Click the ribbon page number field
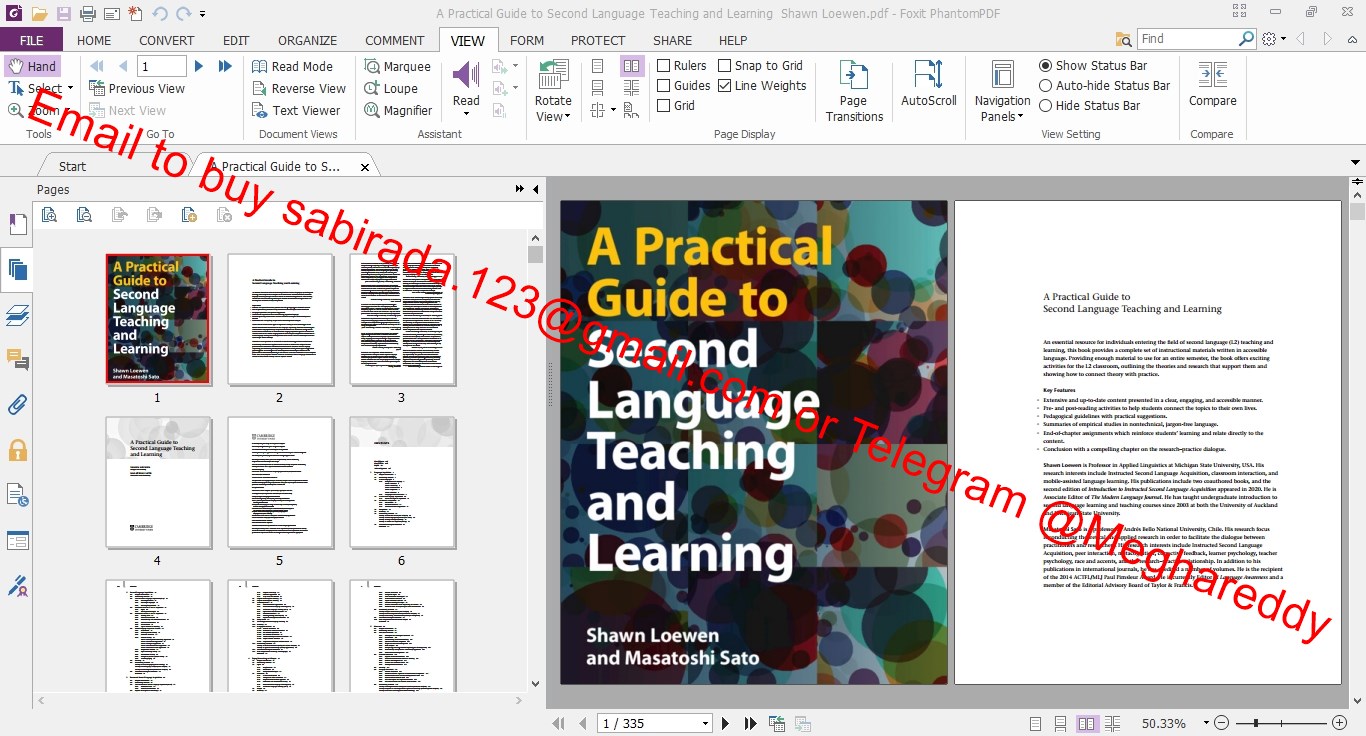This screenshot has width=1366, height=736. click(162, 66)
